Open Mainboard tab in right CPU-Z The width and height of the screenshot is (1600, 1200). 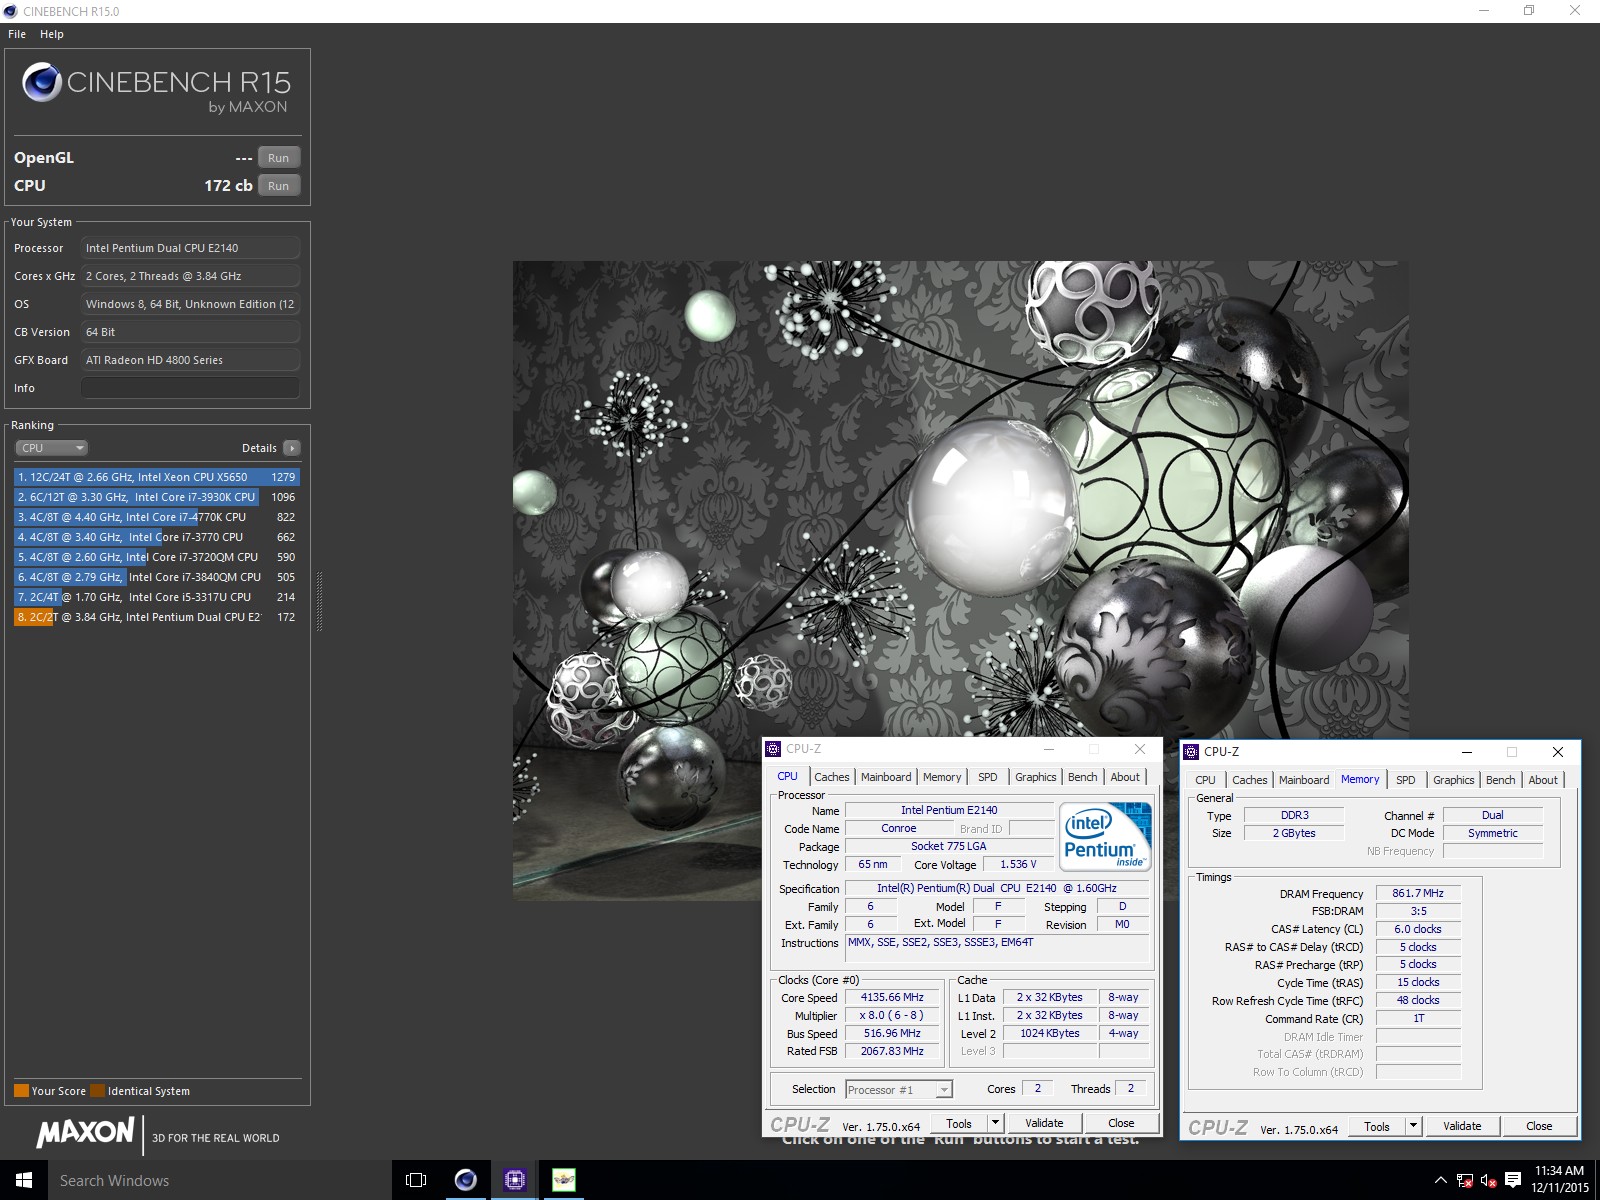click(1304, 780)
